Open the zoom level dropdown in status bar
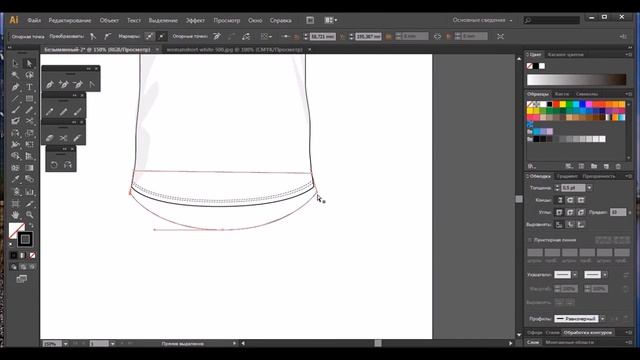 (65, 344)
